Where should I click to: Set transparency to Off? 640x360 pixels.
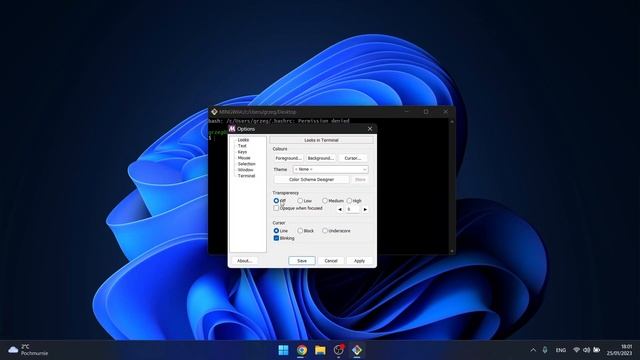coord(276,201)
